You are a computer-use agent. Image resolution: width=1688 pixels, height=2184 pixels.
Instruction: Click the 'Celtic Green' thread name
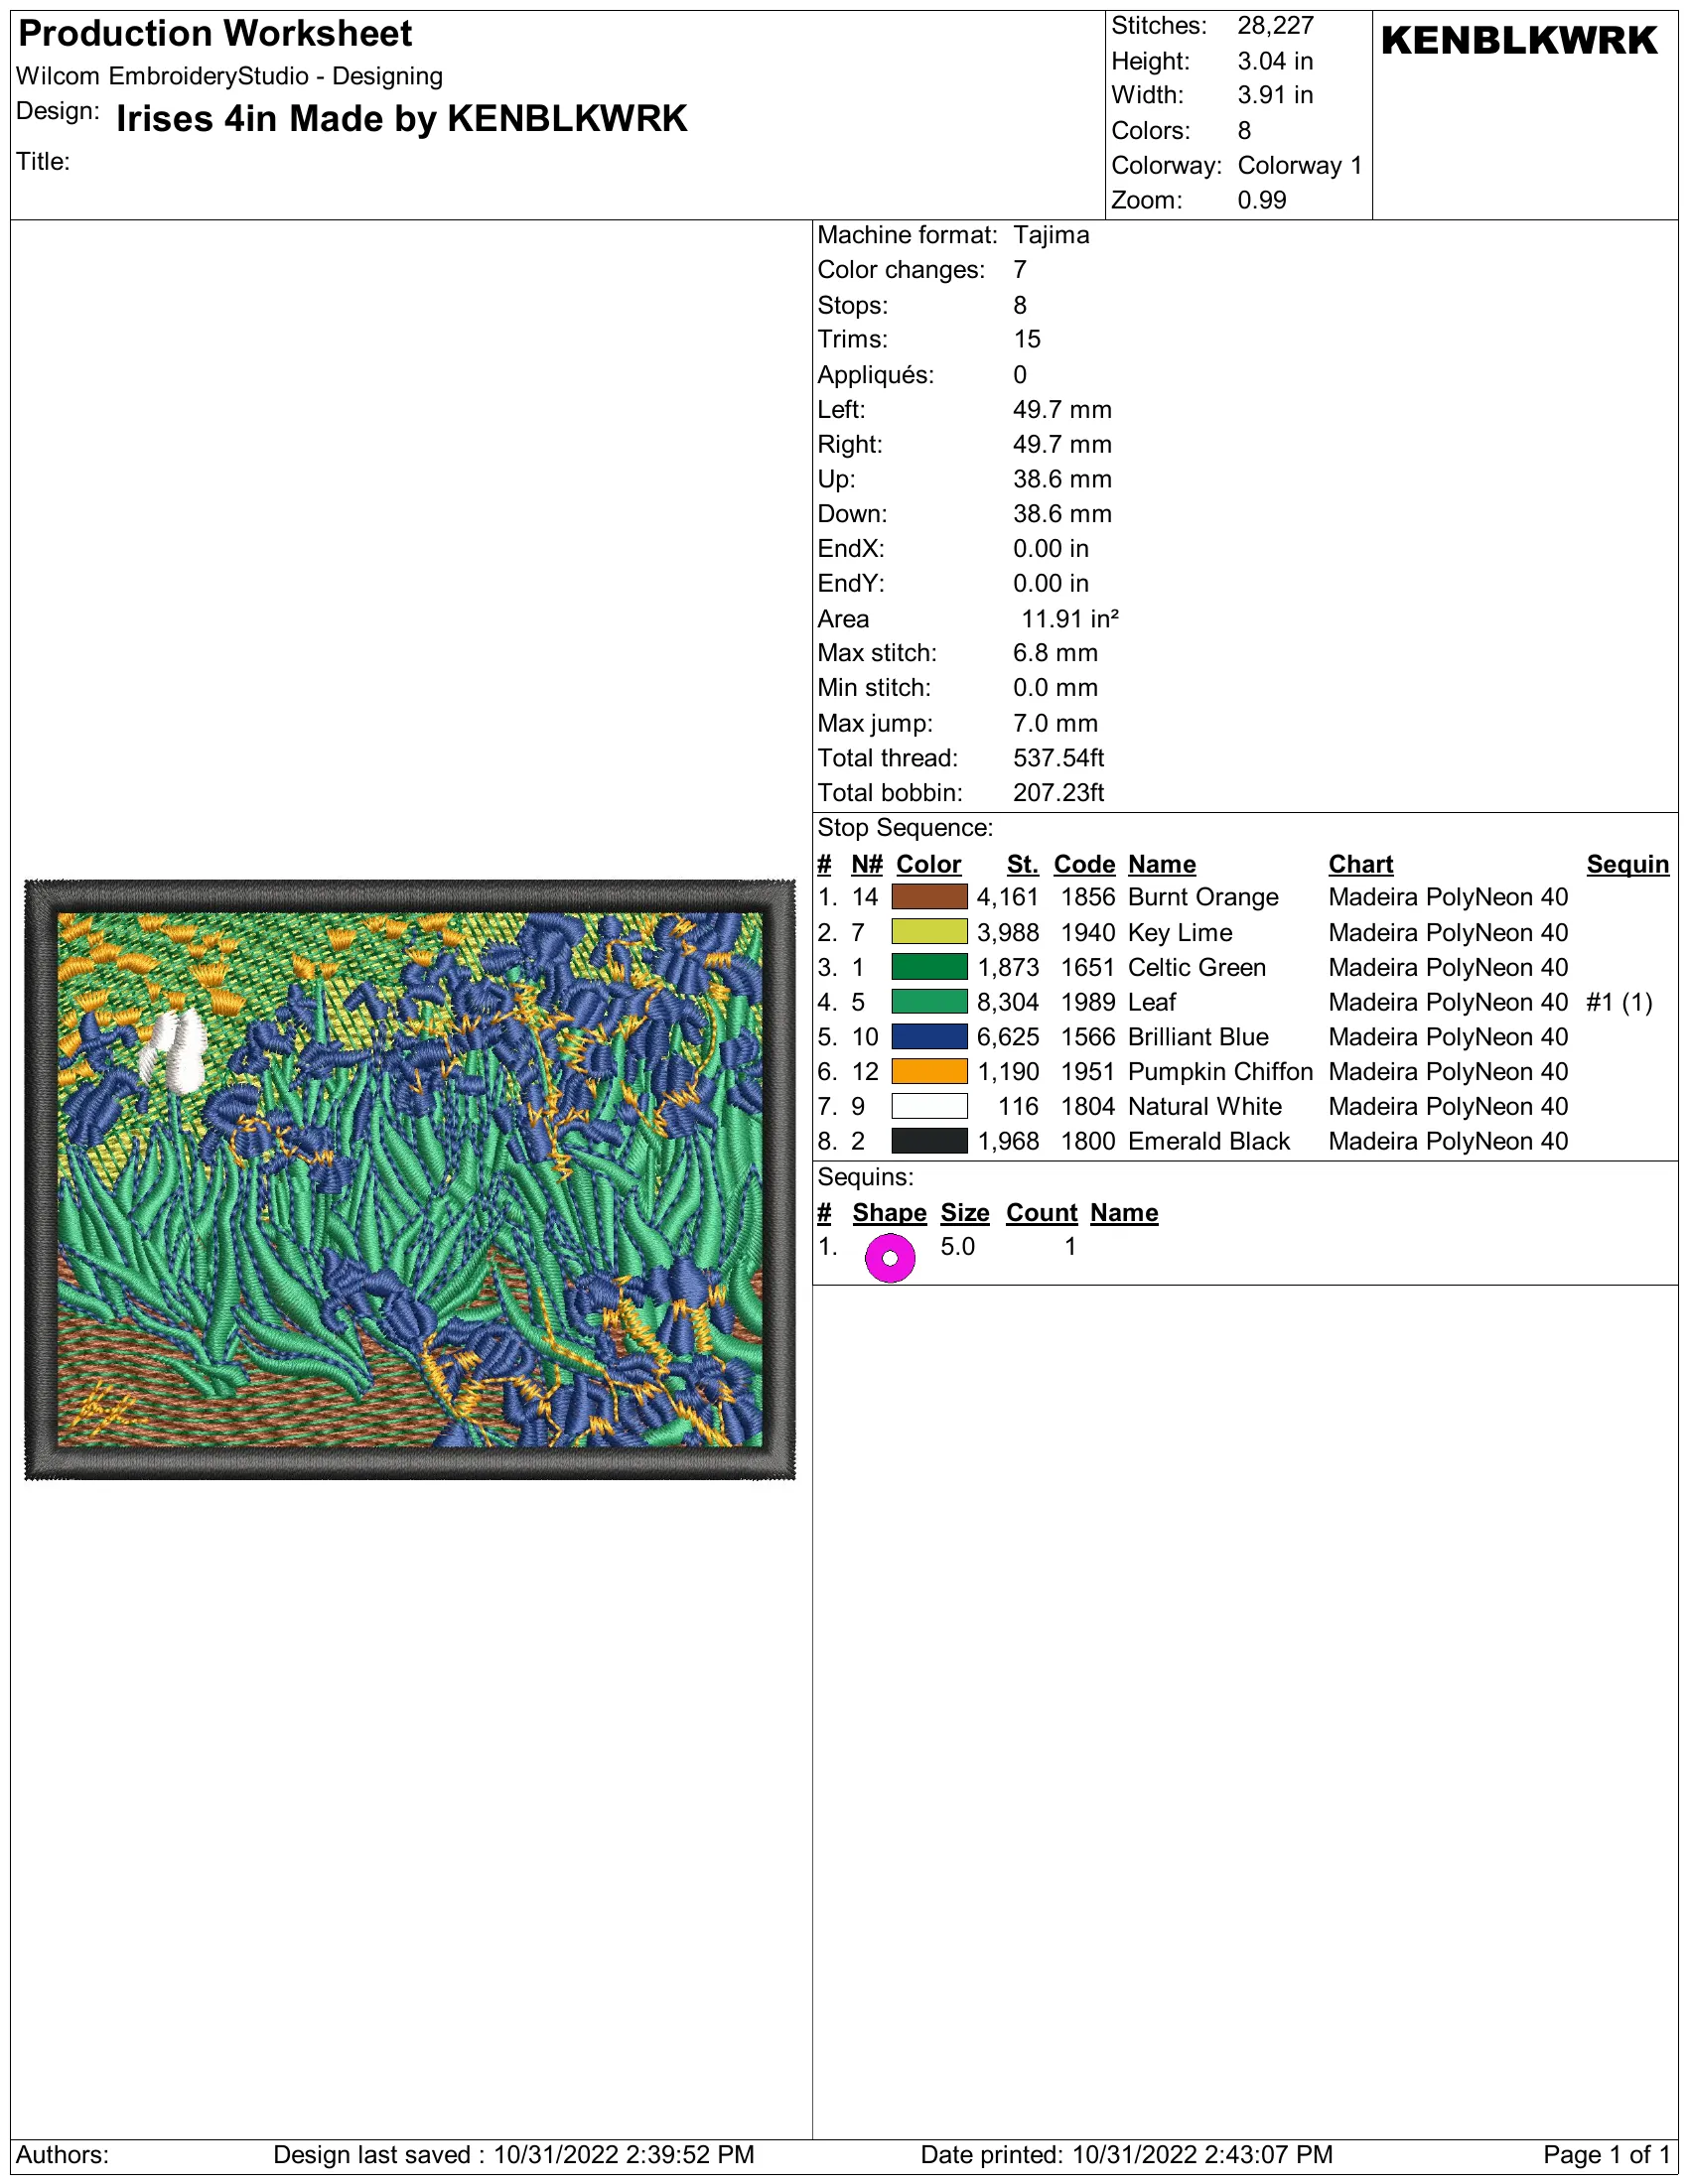point(1197,967)
